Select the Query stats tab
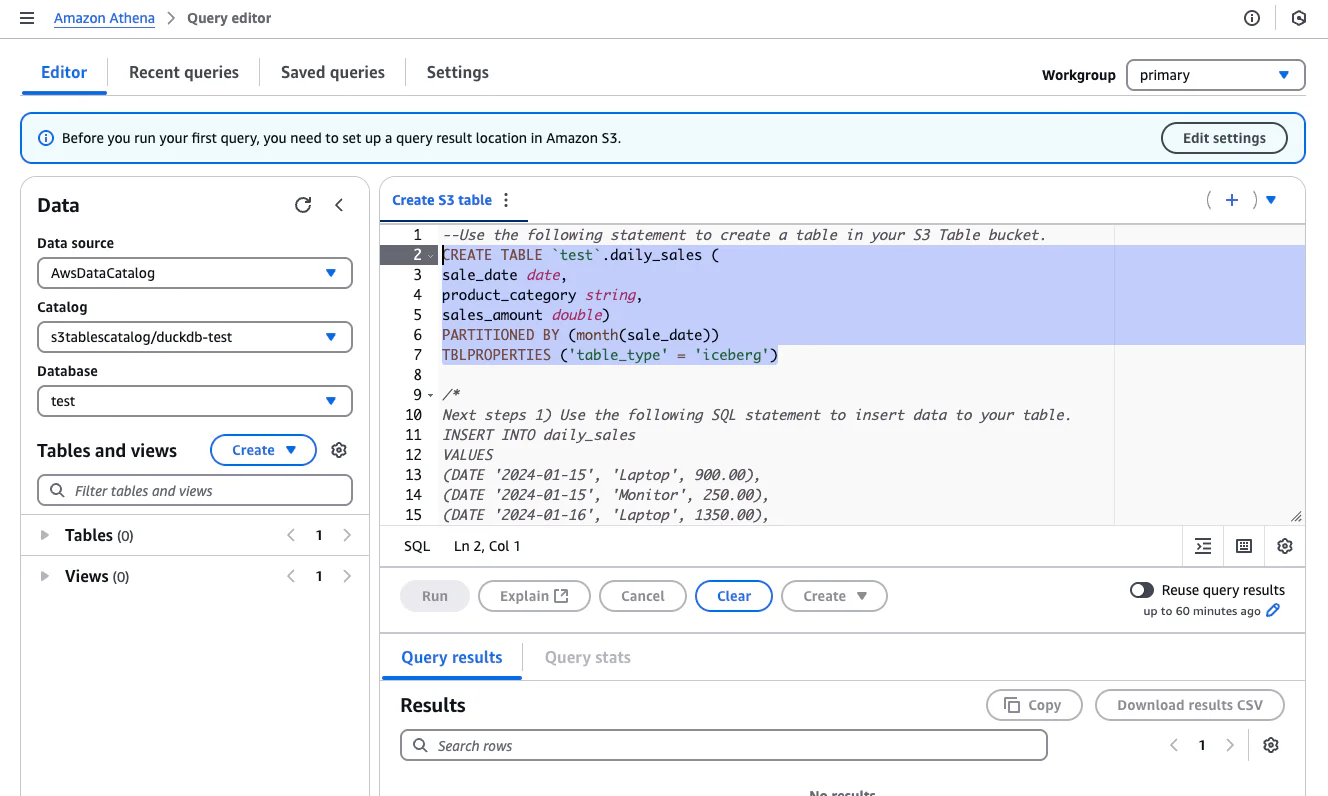The width and height of the screenshot is (1328, 796). 588,657
